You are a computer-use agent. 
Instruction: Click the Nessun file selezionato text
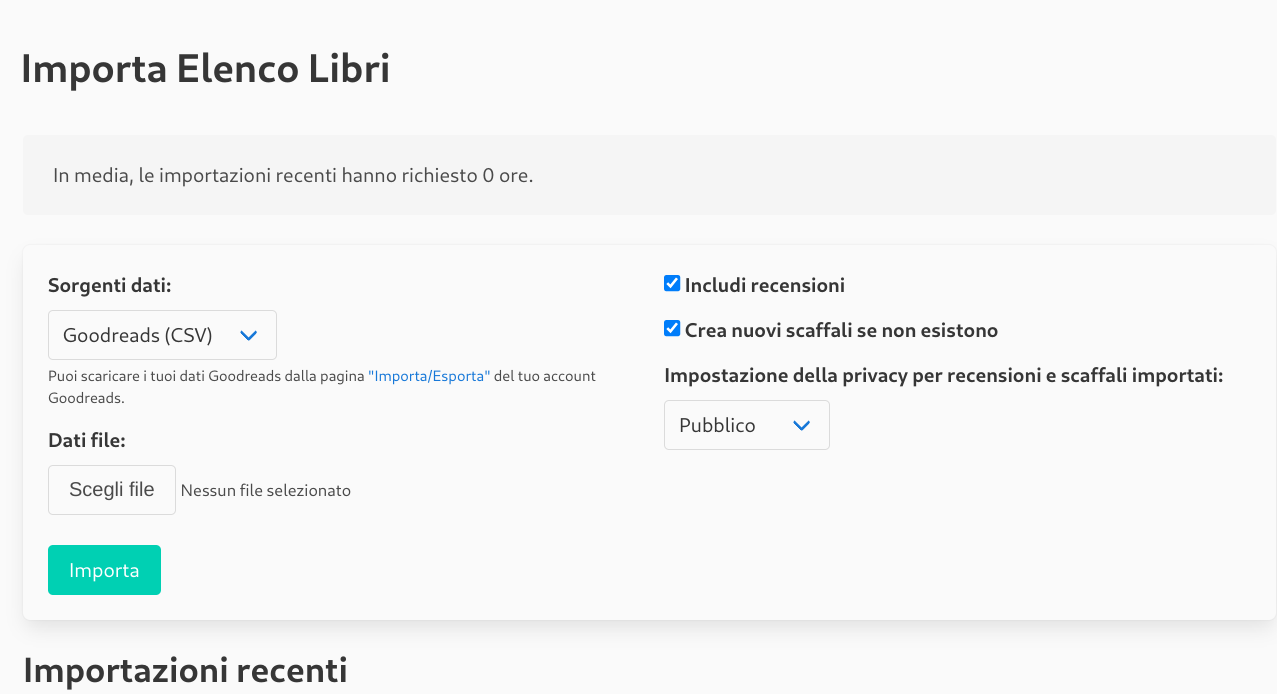tap(266, 490)
